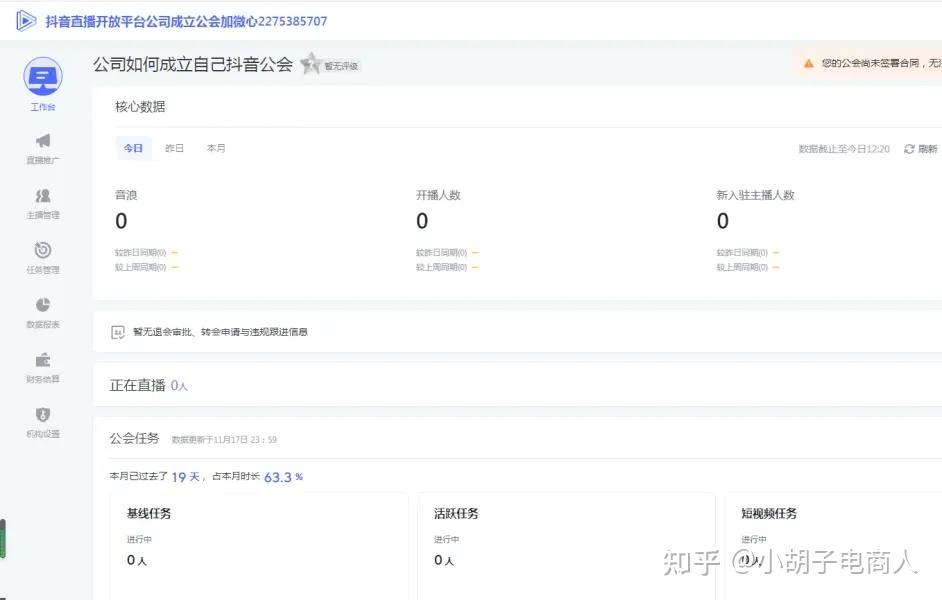Click the 63.3 % month percentage

point(284,477)
